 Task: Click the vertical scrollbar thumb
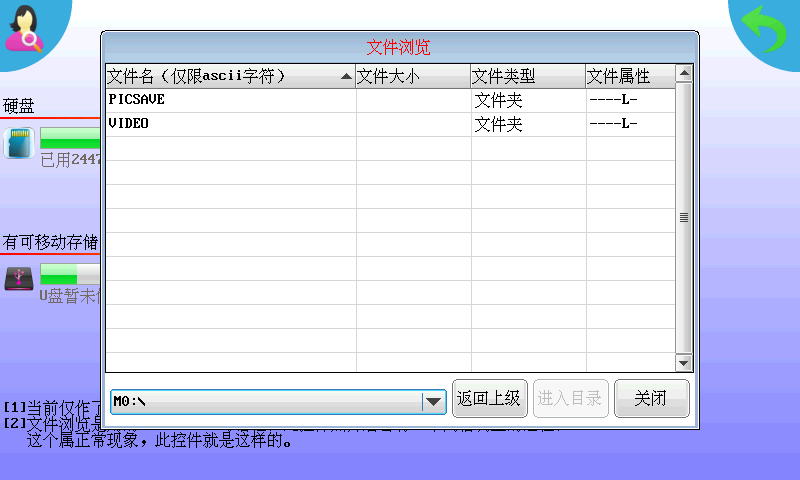(x=684, y=218)
